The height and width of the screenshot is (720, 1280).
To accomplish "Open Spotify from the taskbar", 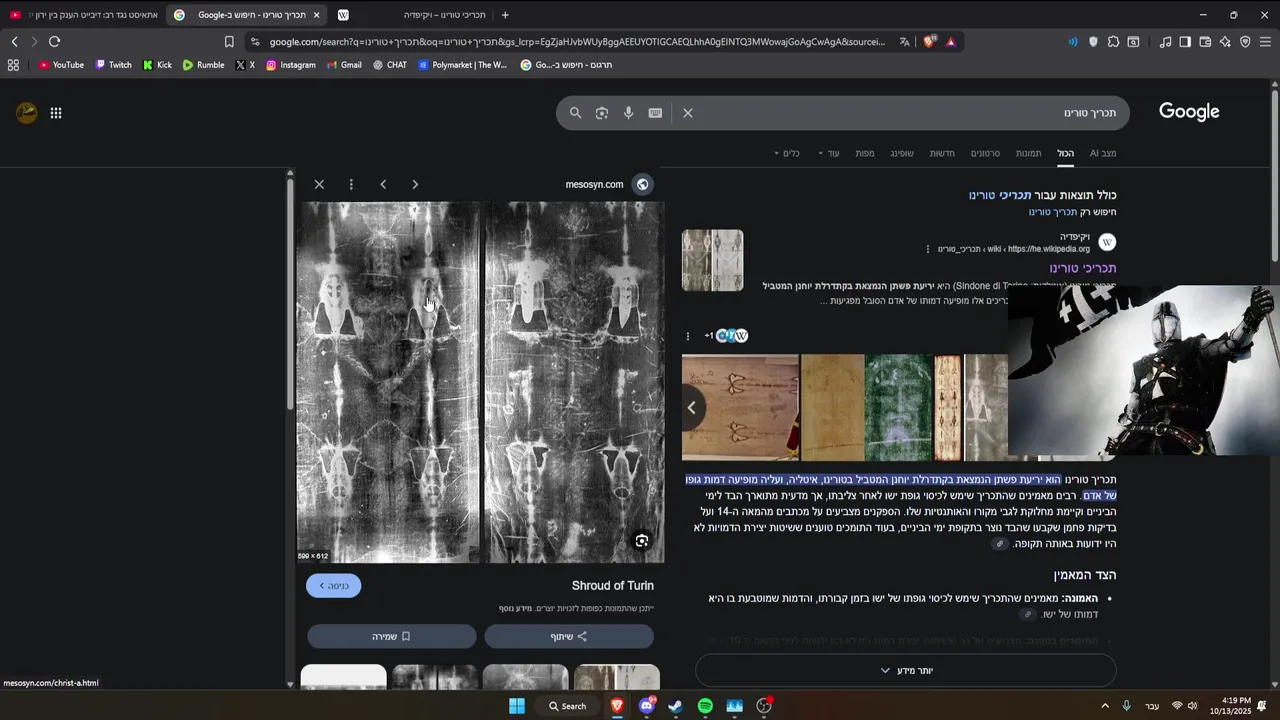I will coord(705,706).
